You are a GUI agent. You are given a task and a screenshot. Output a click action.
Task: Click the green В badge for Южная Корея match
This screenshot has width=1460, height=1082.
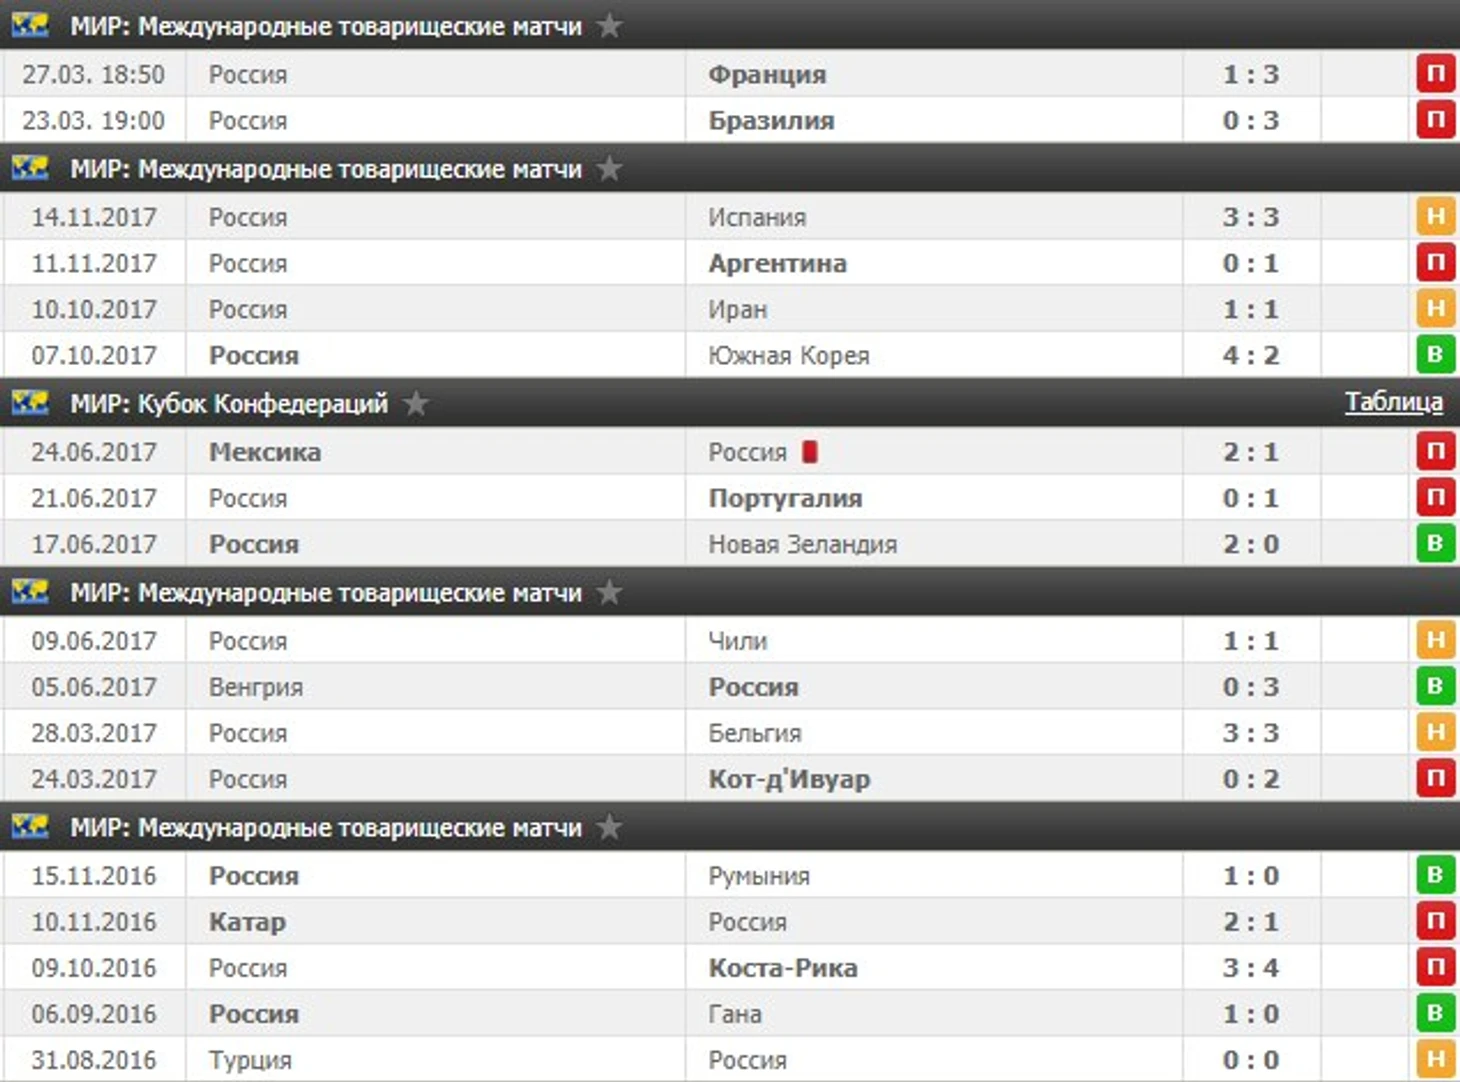pos(1435,355)
